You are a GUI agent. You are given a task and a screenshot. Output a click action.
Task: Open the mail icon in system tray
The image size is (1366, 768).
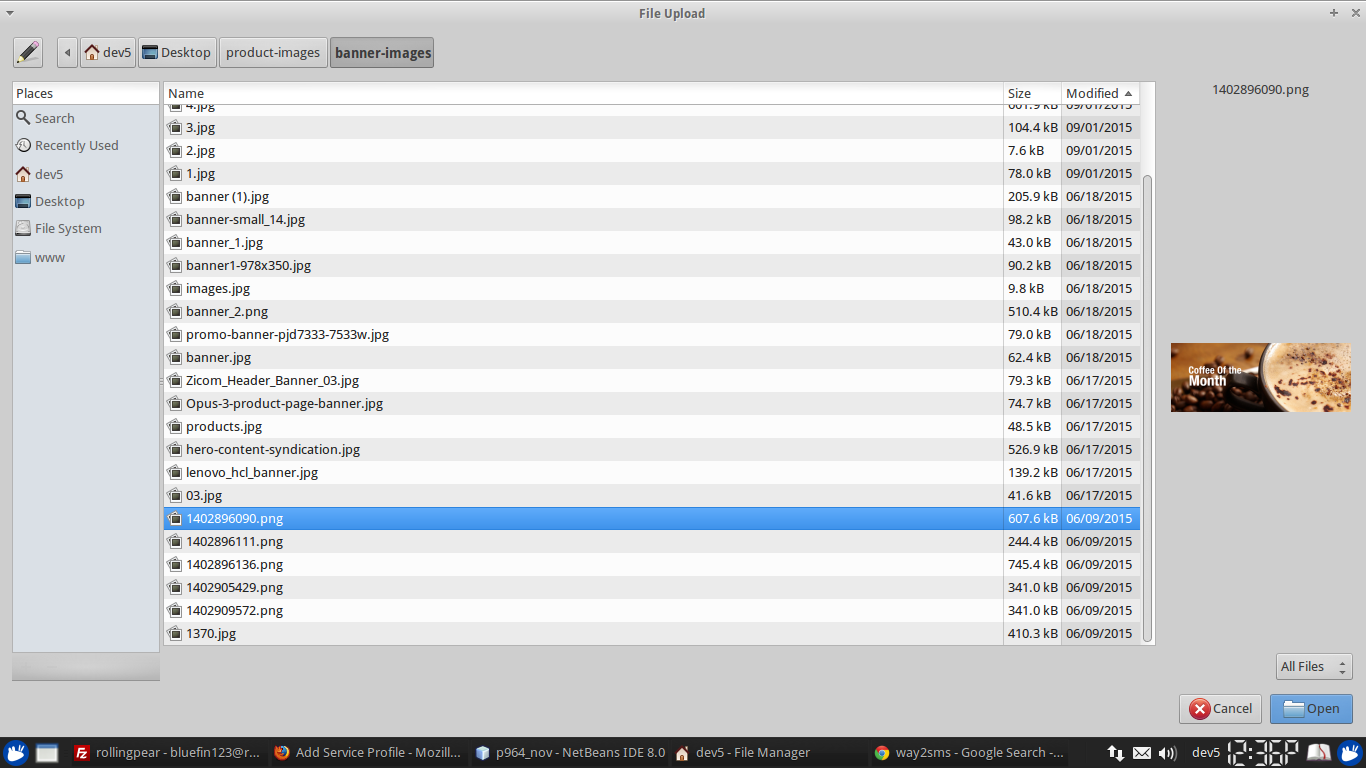[x=1141, y=753]
